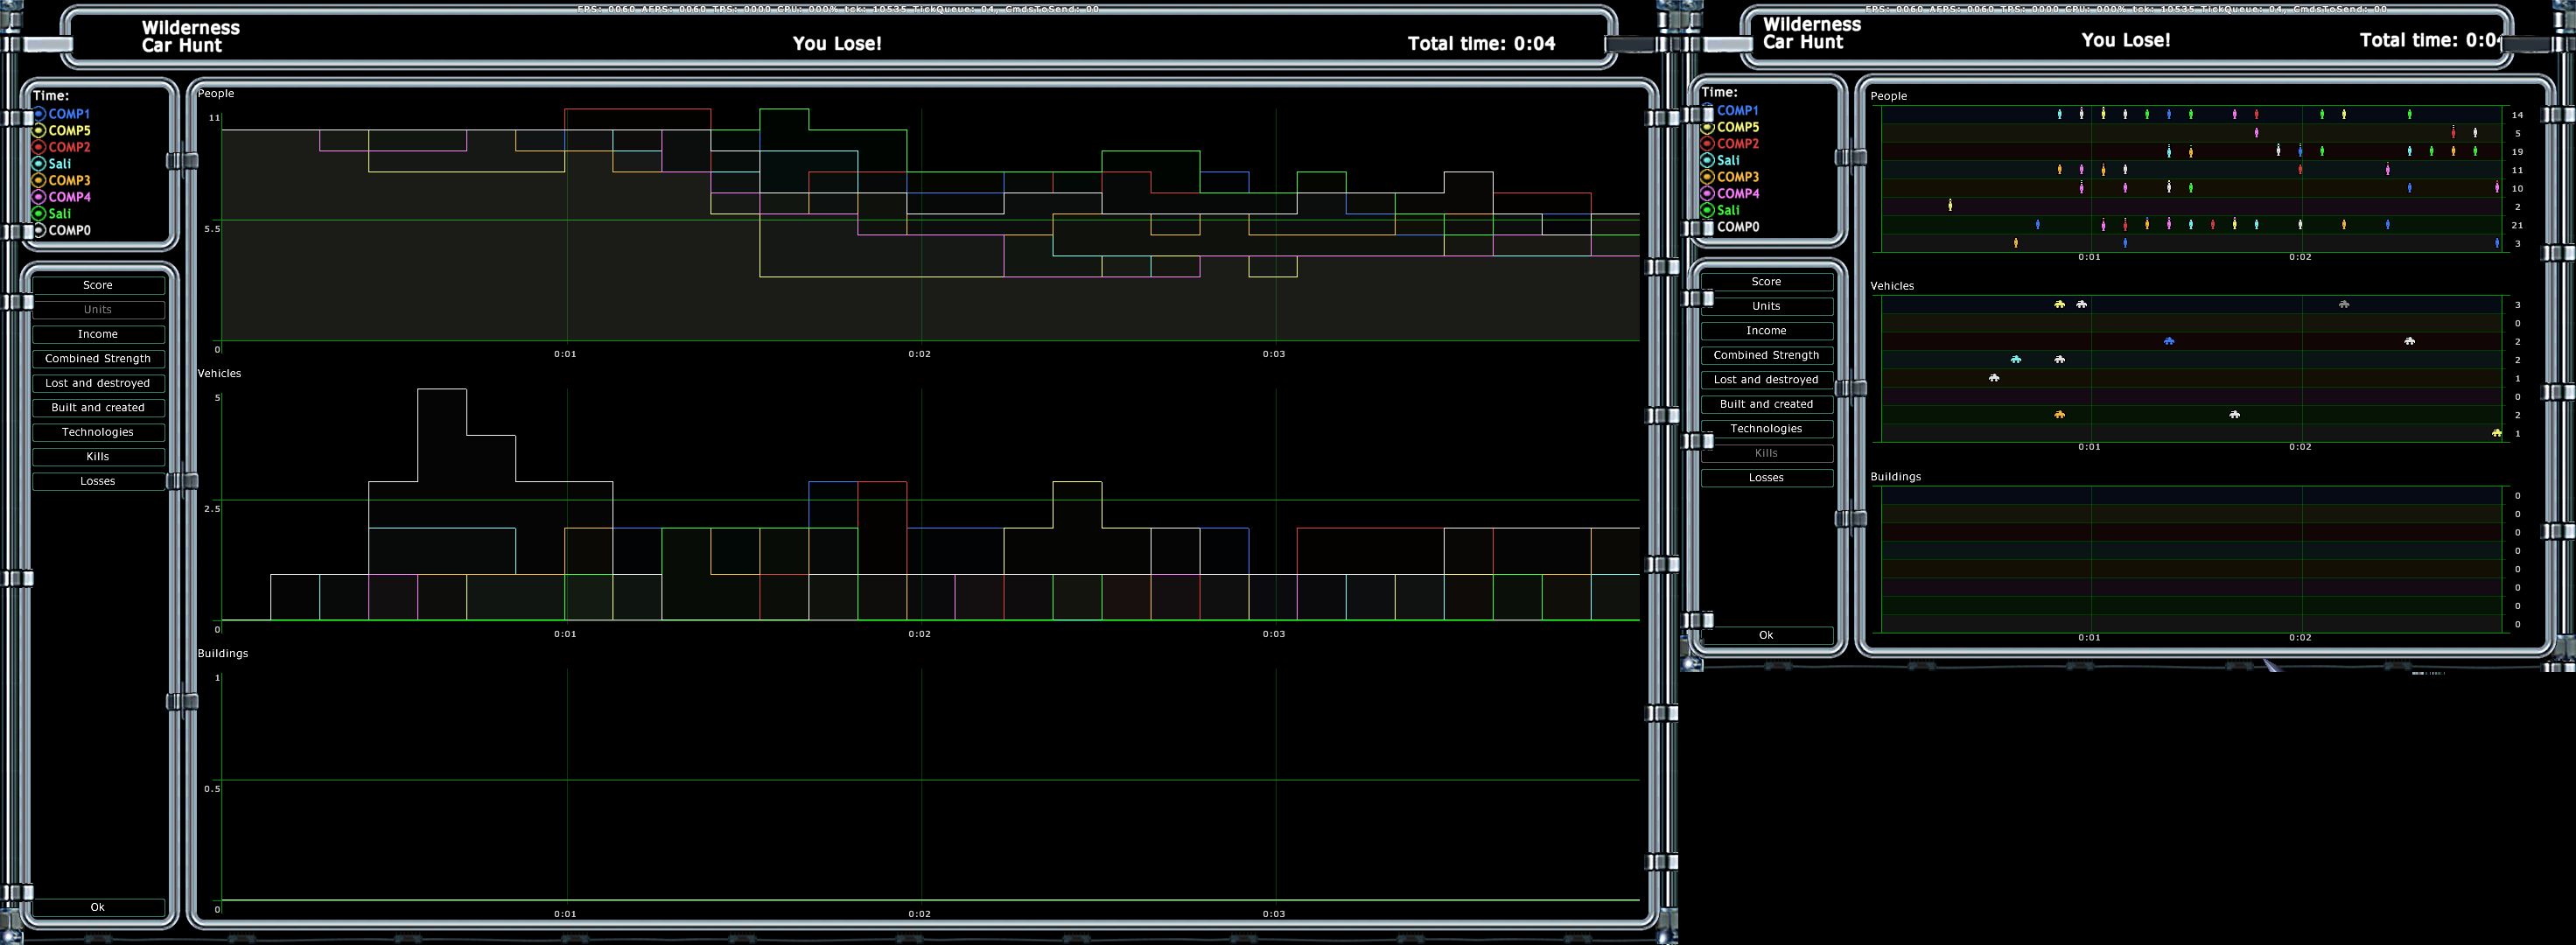Open Technologies view in left window

tap(98, 432)
